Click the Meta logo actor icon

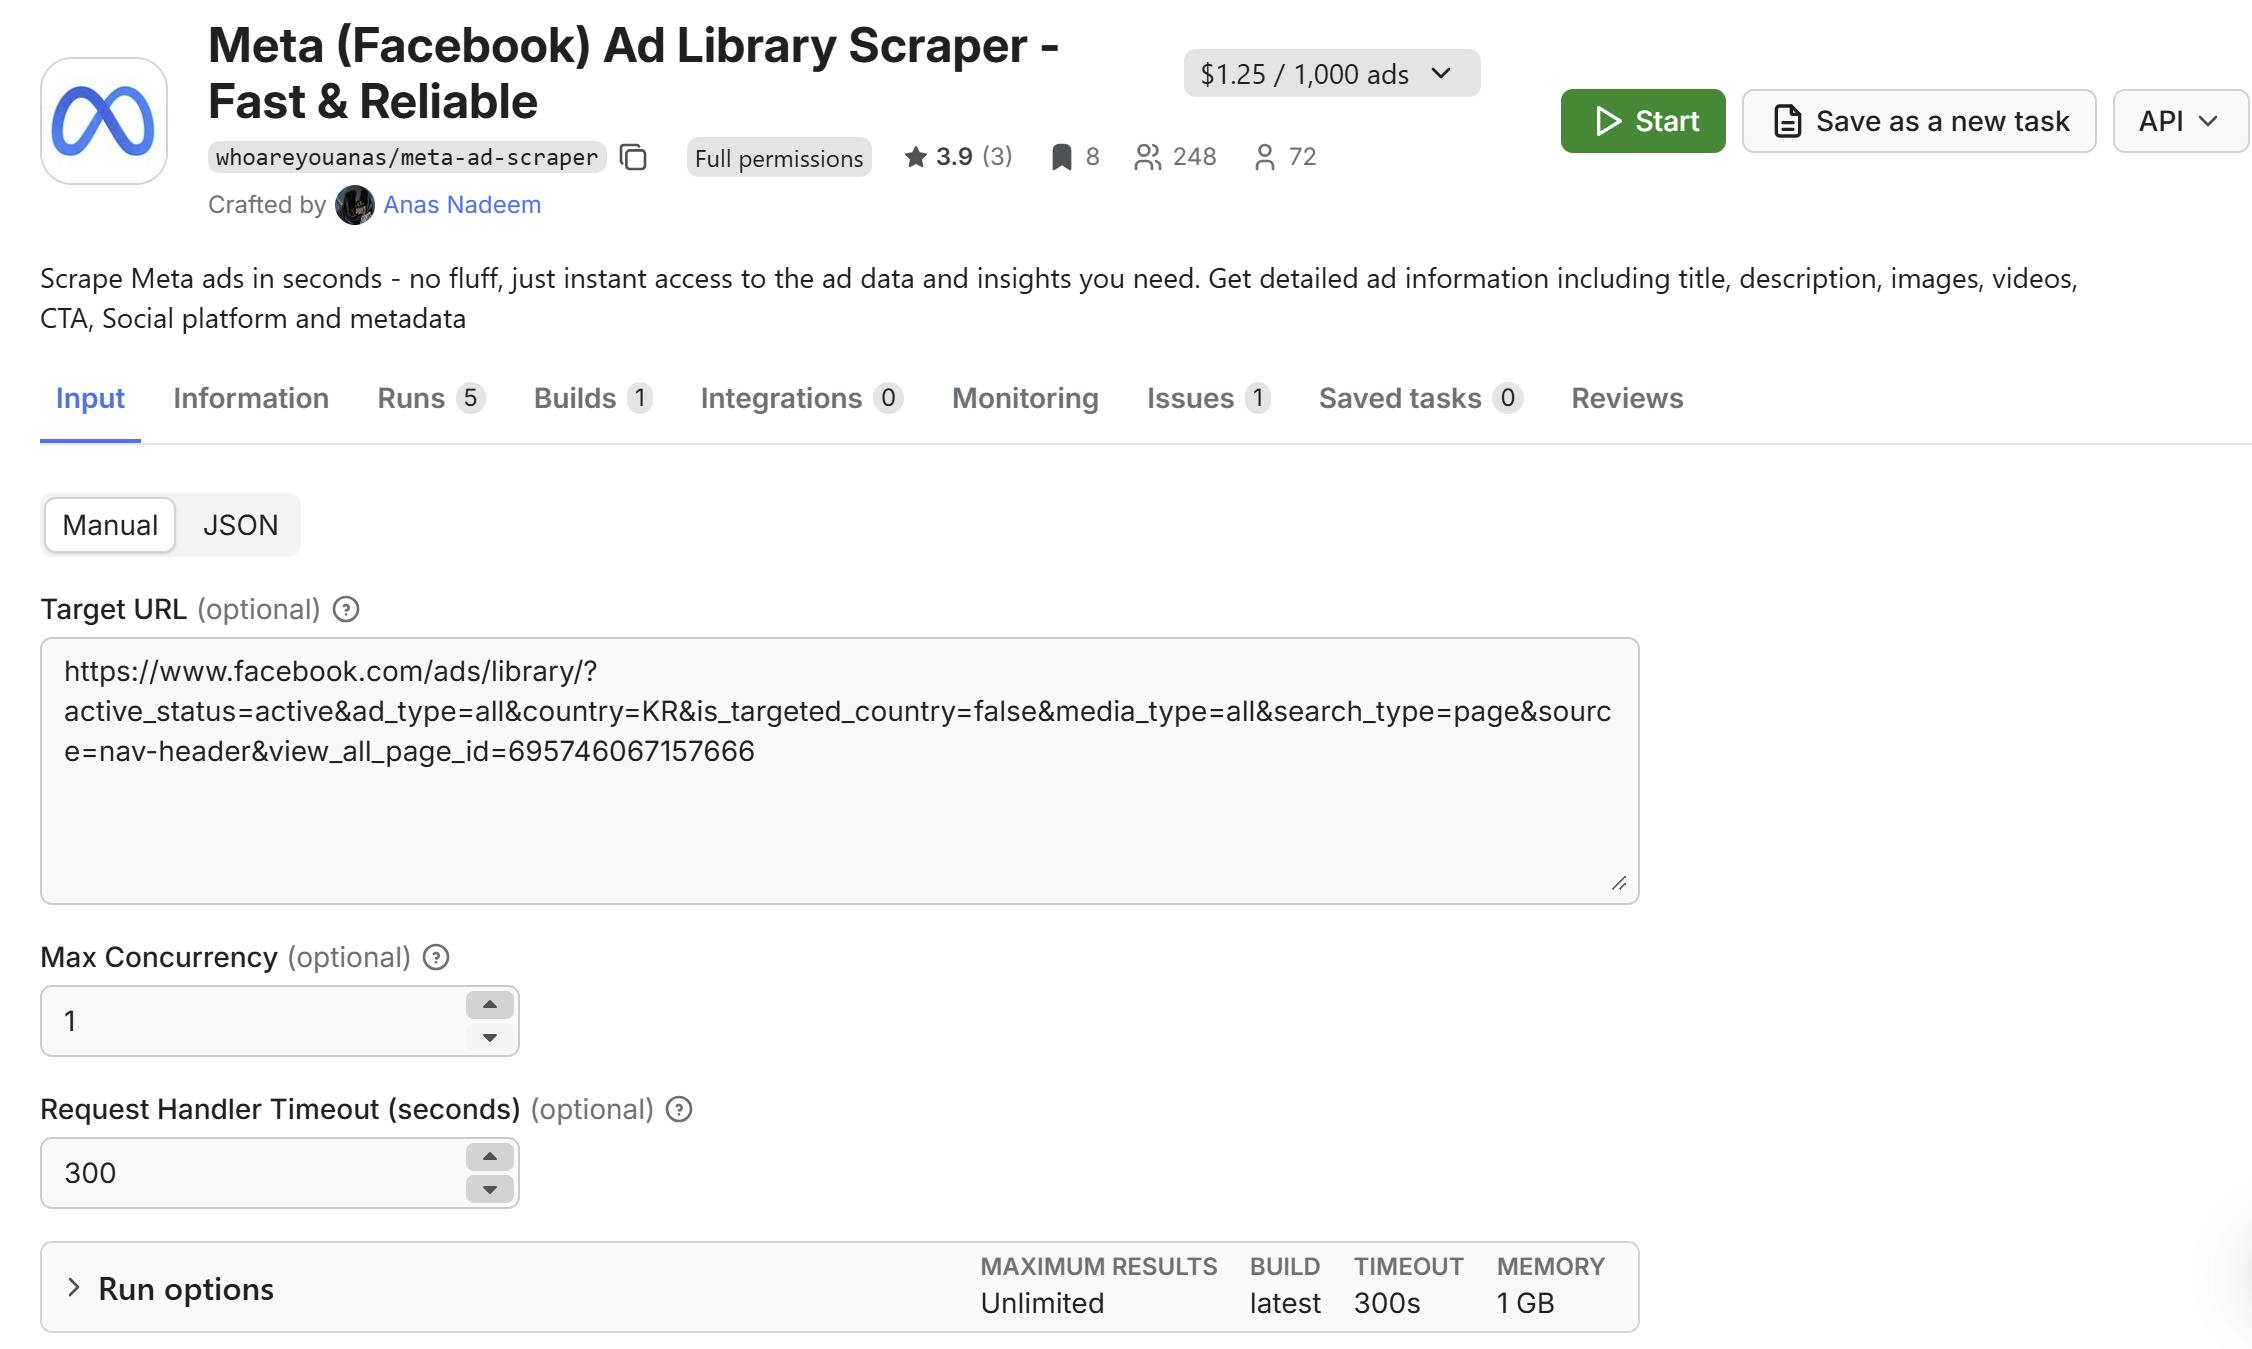(x=103, y=121)
